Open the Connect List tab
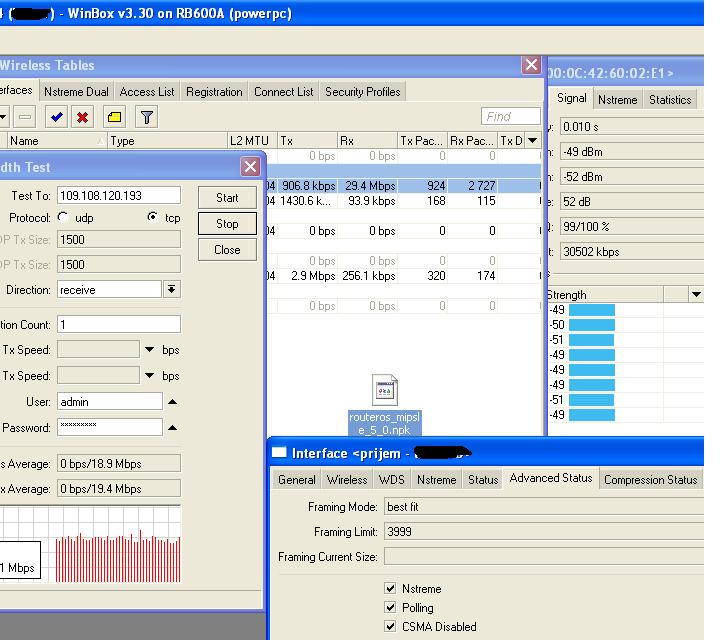Image resolution: width=720 pixels, height=640 pixels. click(283, 92)
